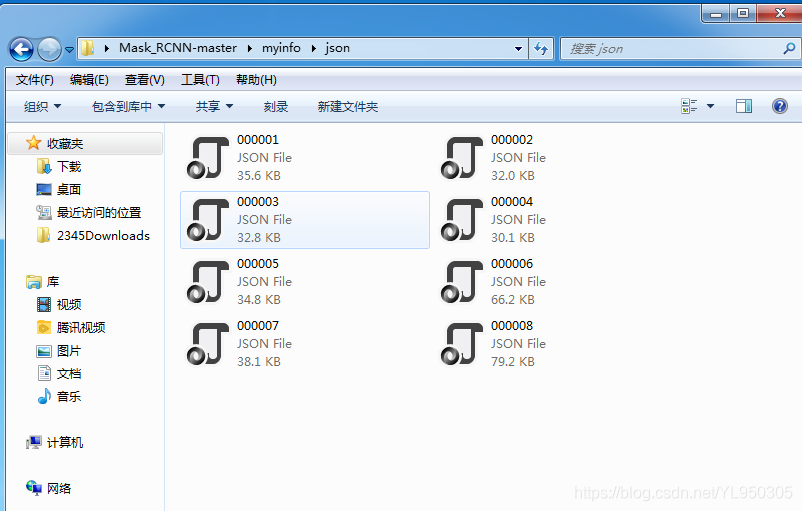Select 计算机 in navigation pane

coord(64,442)
